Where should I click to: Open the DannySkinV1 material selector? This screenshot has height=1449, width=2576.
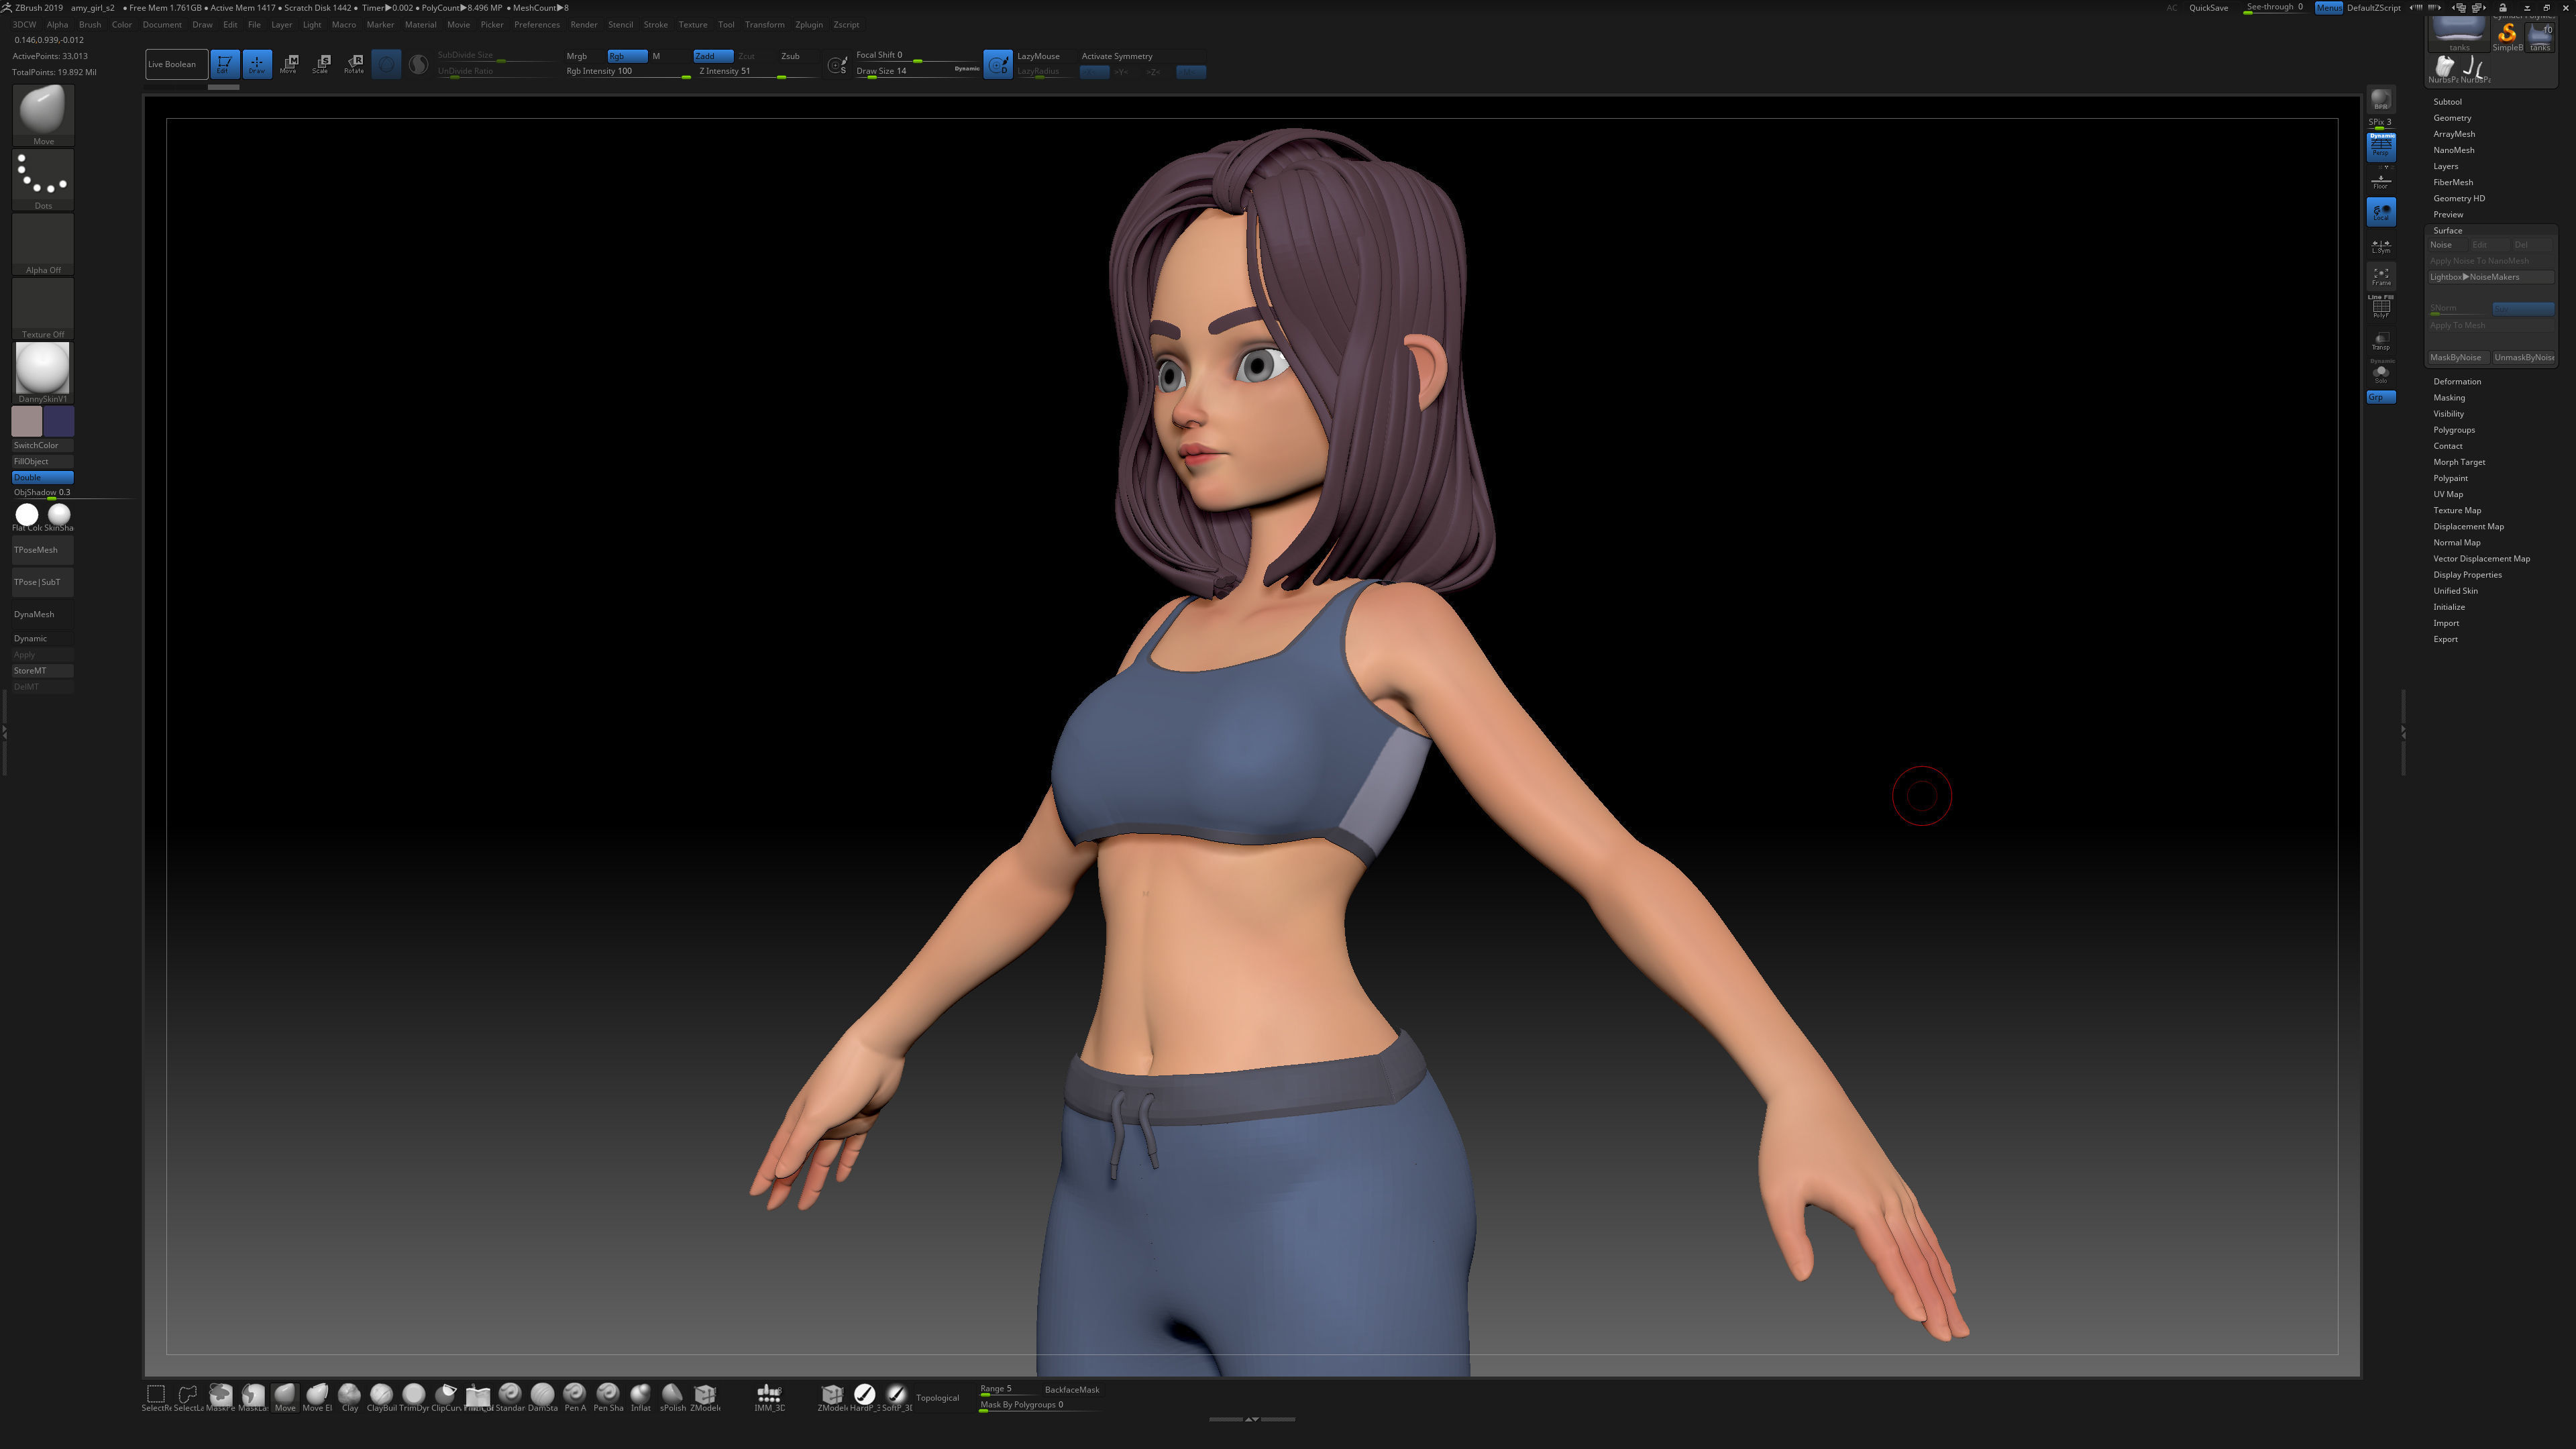(x=43, y=373)
